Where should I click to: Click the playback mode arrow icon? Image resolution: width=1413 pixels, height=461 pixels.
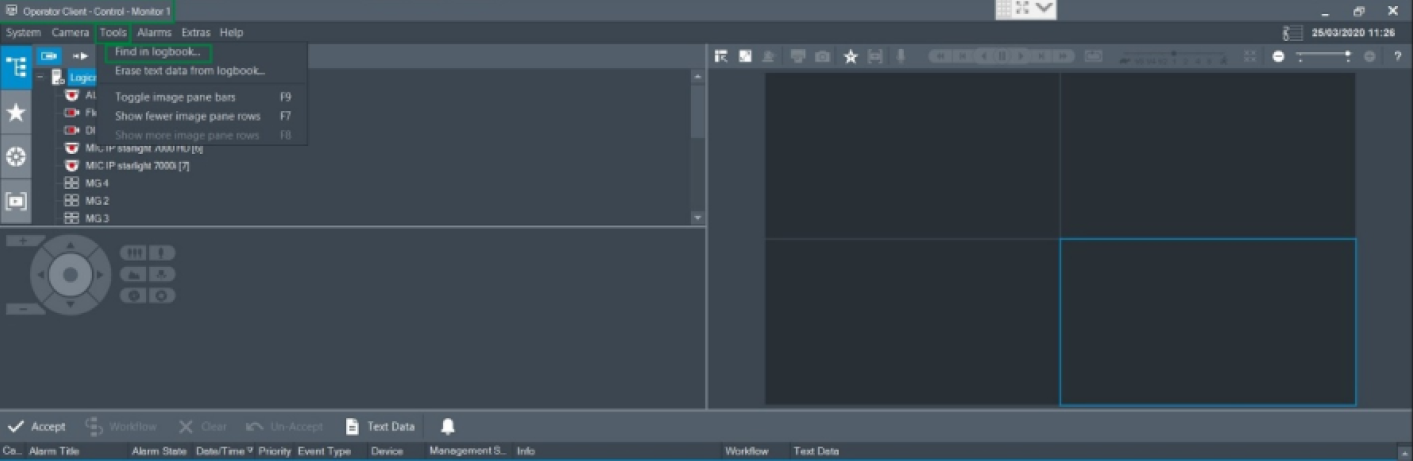click(81, 56)
